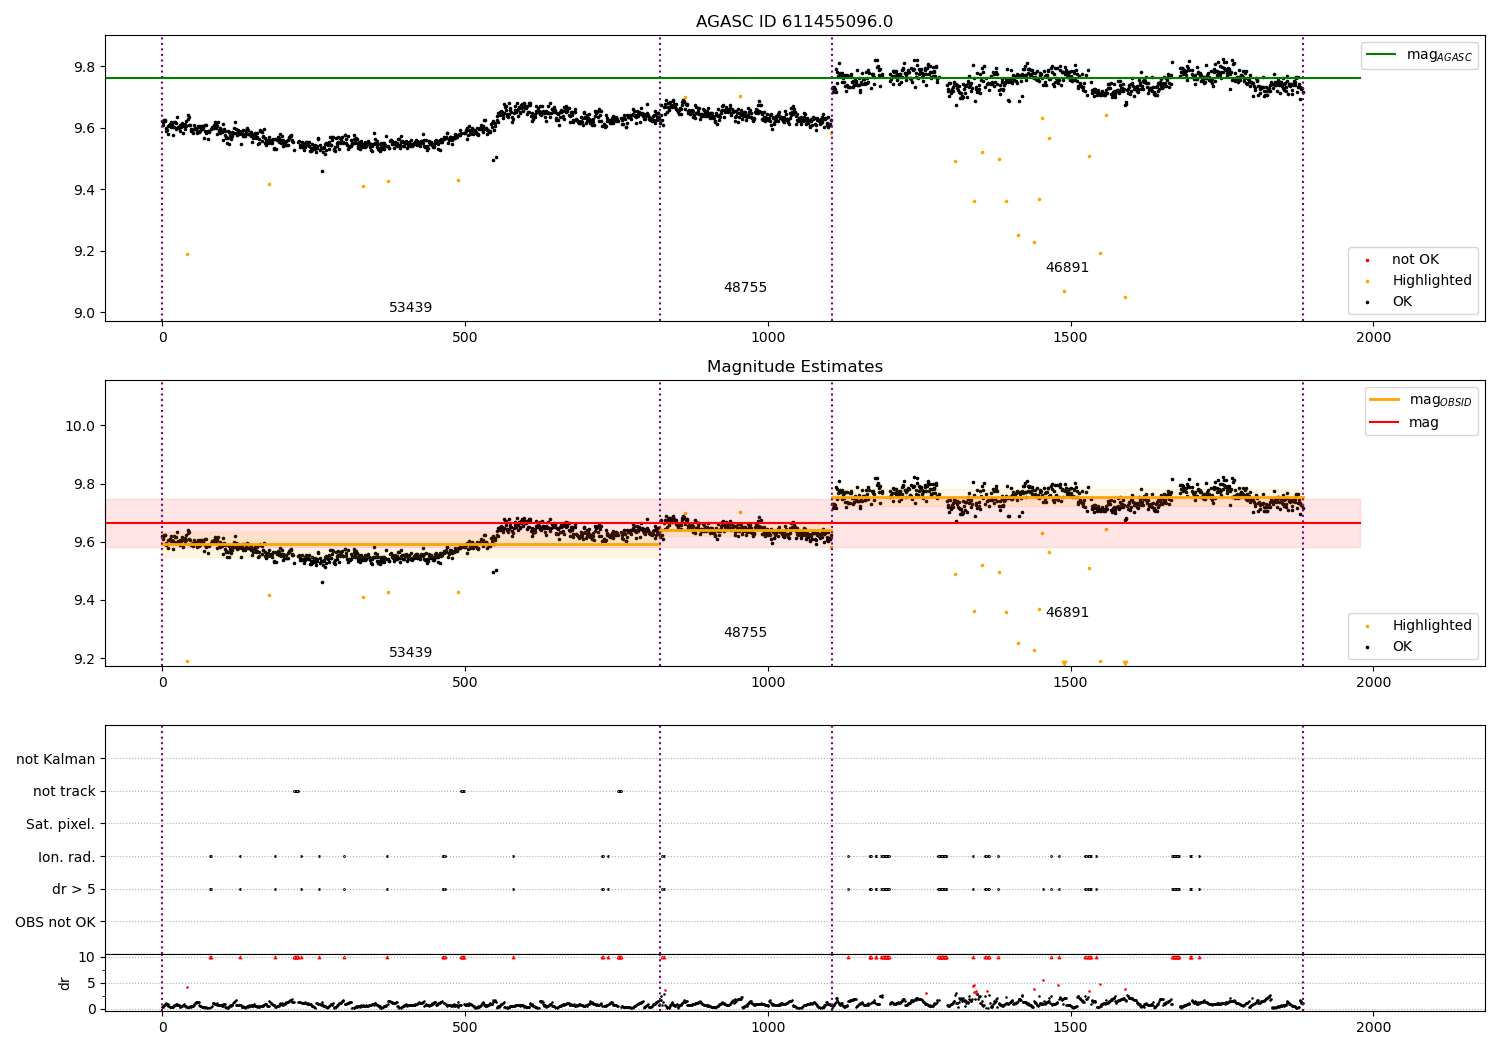
Task: Click the '53439' label in the top plot
Action: pyautogui.click(x=410, y=307)
